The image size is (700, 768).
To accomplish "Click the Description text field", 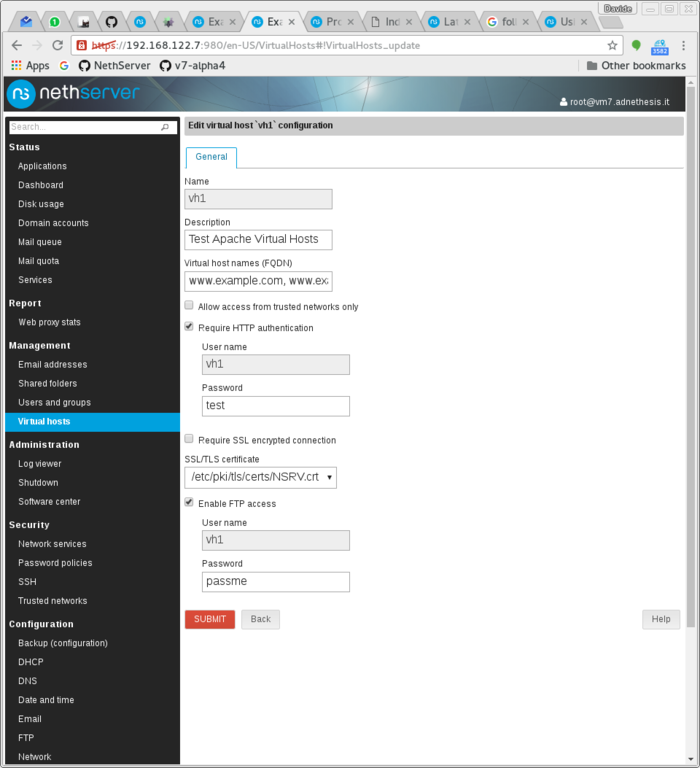I will [258, 240].
